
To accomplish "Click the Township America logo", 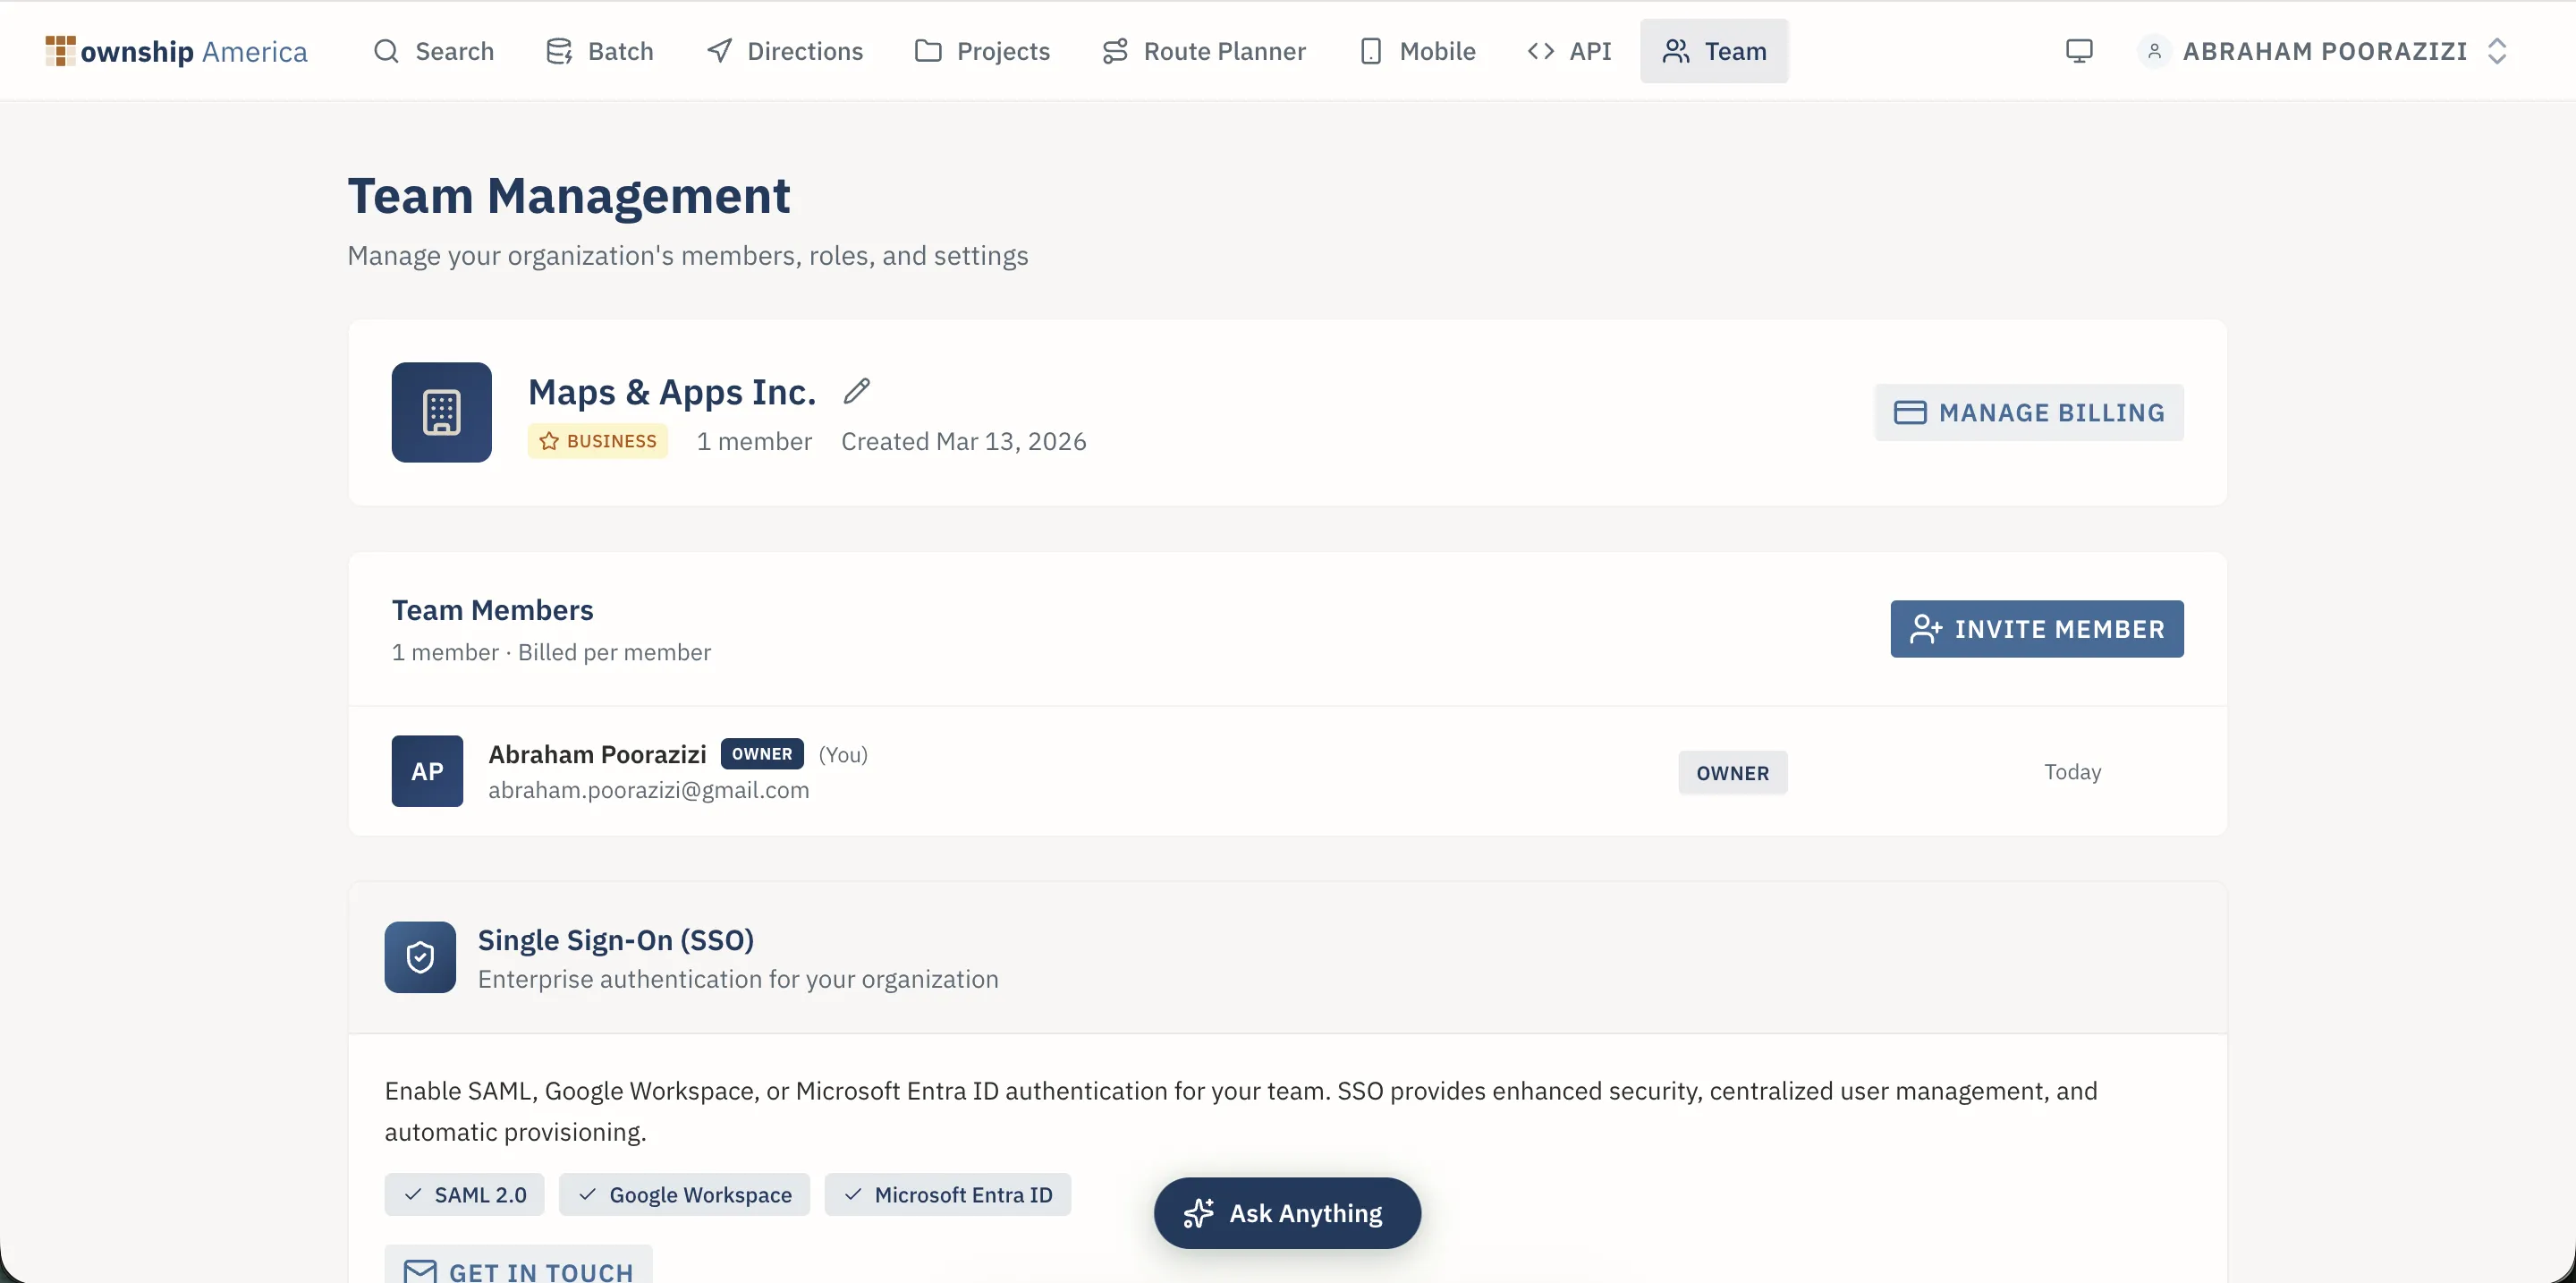I will point(177,51).
